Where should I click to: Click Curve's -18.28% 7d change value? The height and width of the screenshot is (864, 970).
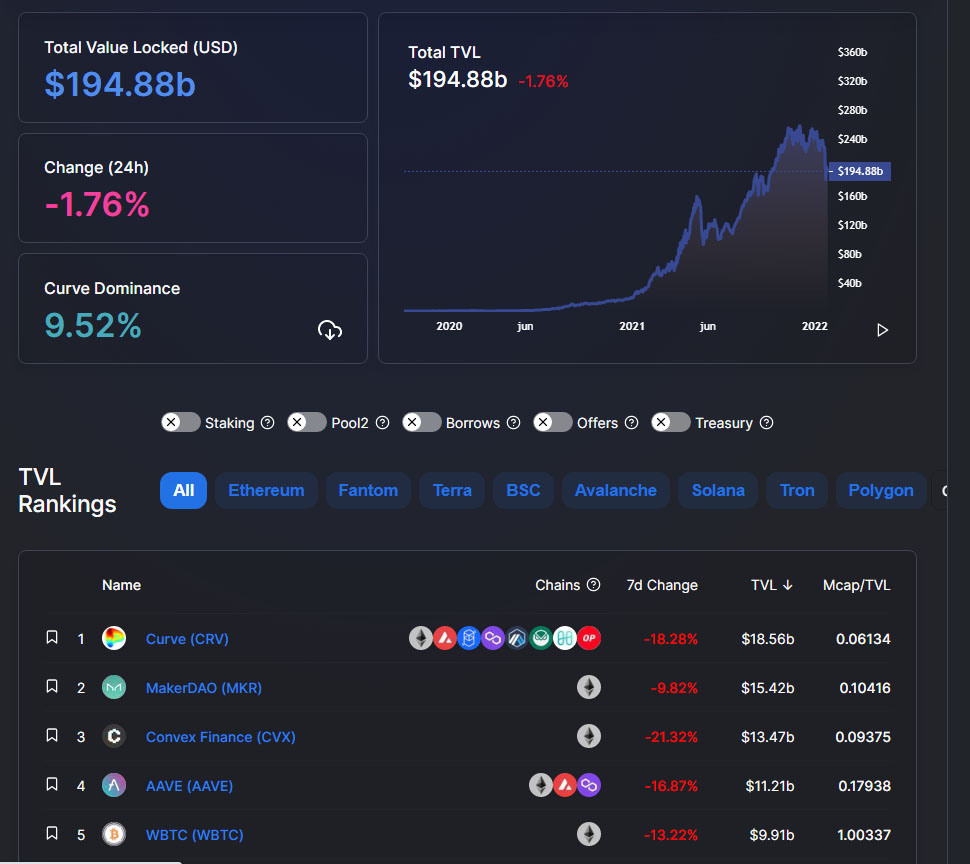(x=671, y=639)
